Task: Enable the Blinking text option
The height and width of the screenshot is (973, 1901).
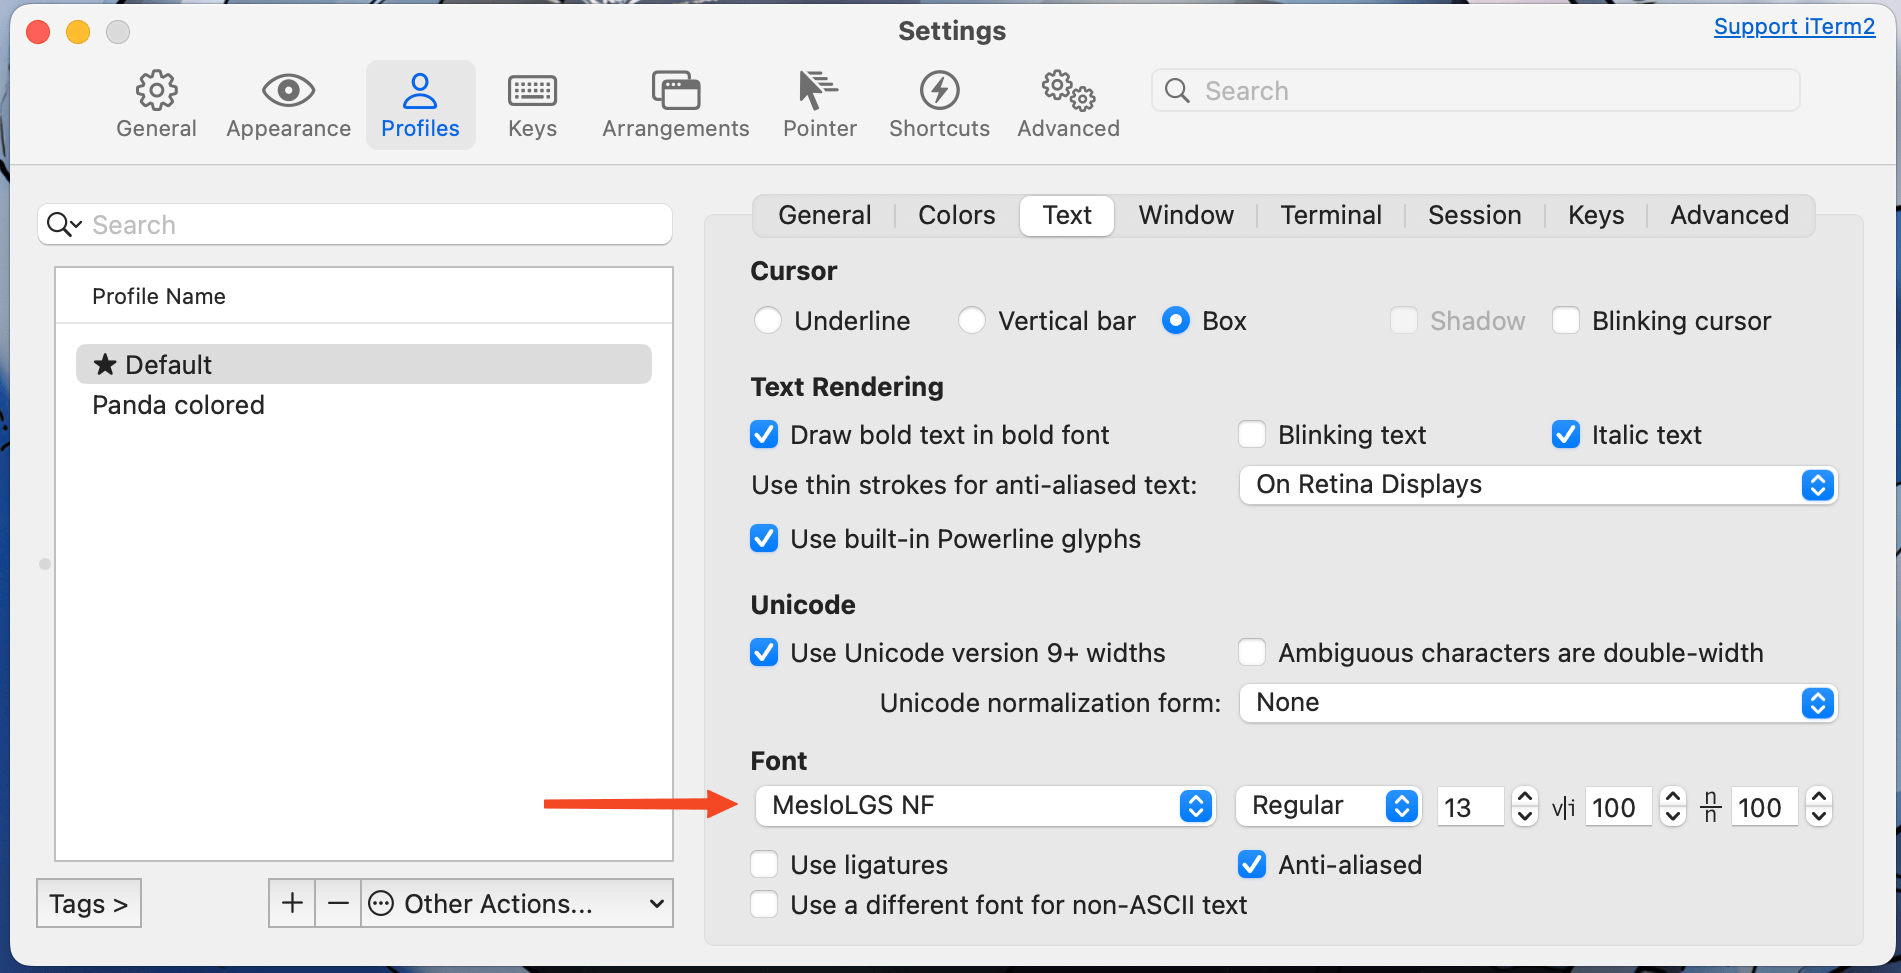Action: [x=1251, y=434]
